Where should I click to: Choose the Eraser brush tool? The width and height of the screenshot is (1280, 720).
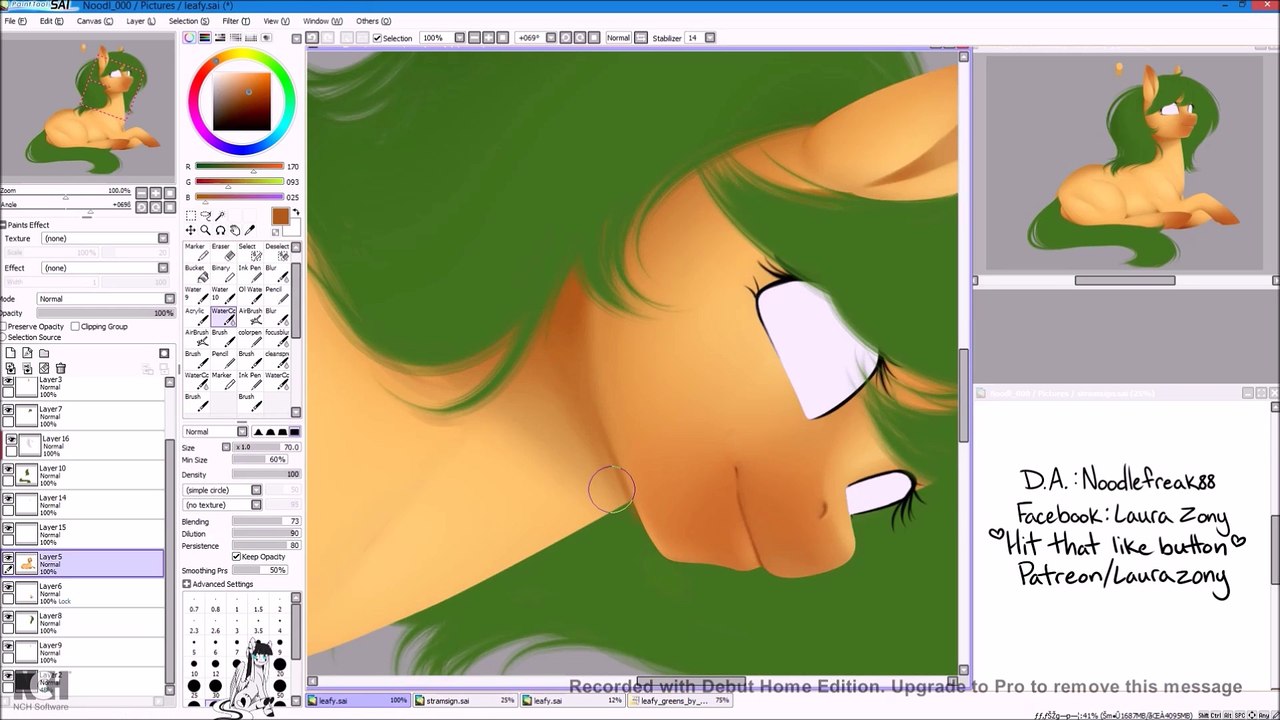pyautogui.click(x=221, y=252)
